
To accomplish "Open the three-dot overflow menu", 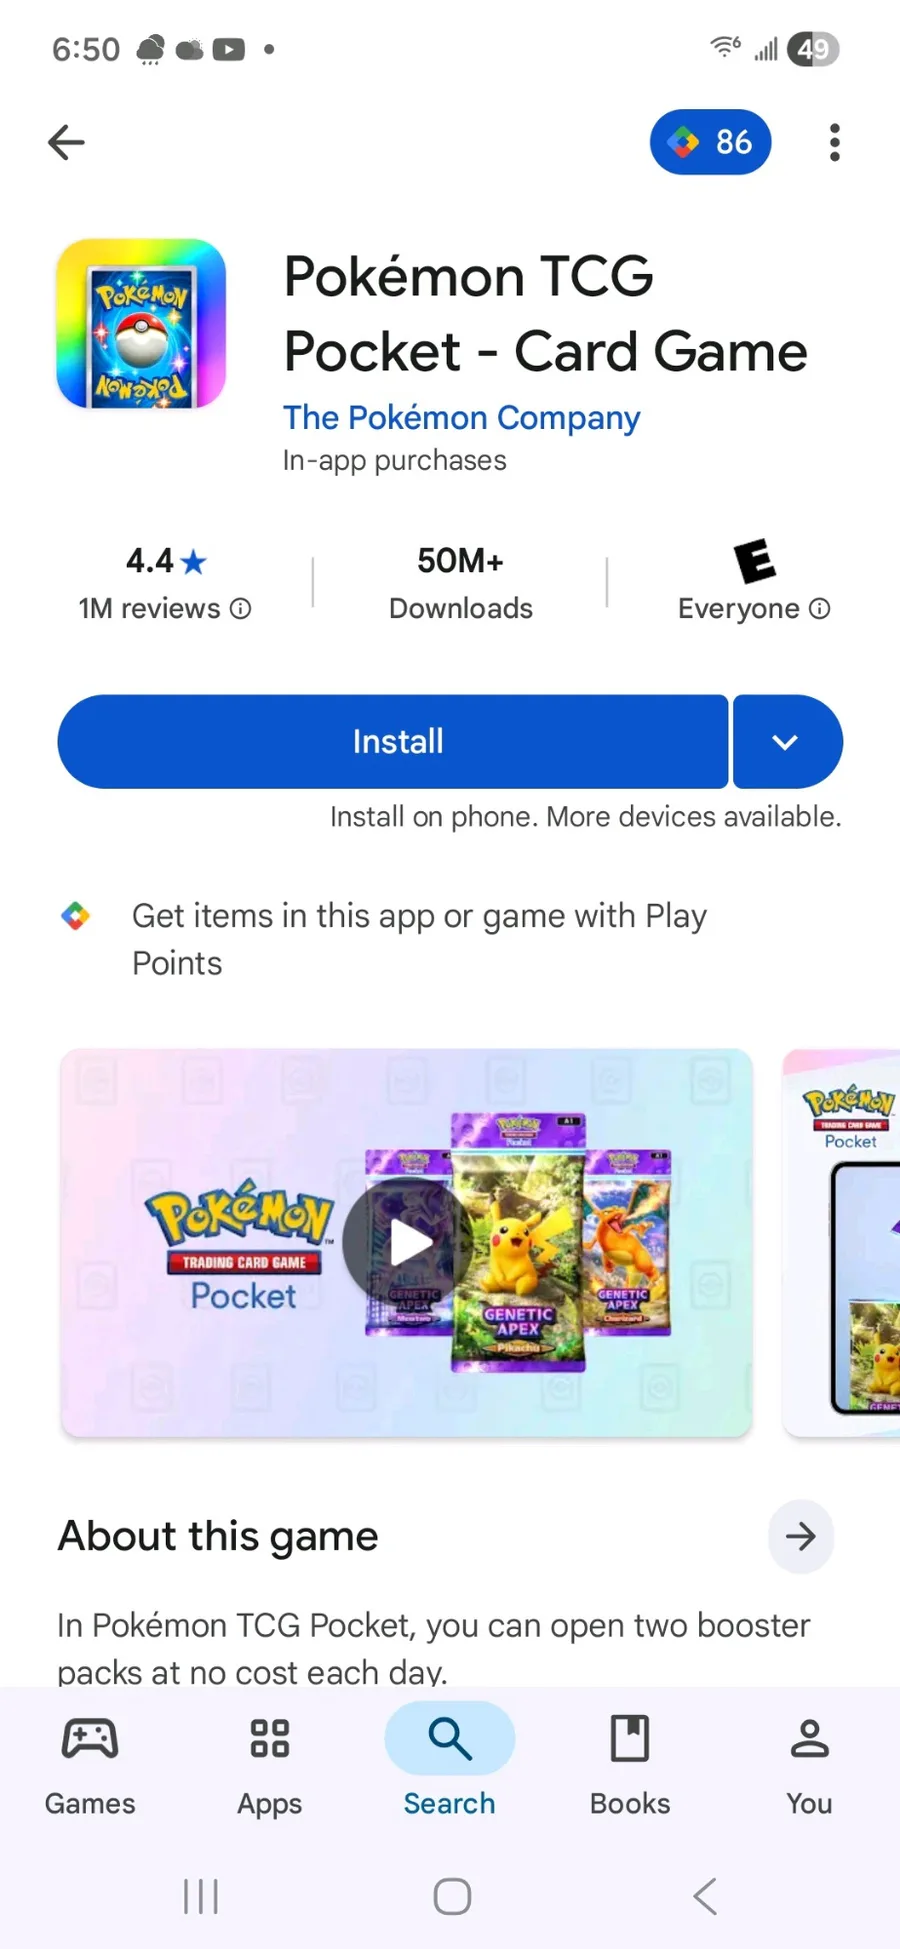I will point(834,142).
